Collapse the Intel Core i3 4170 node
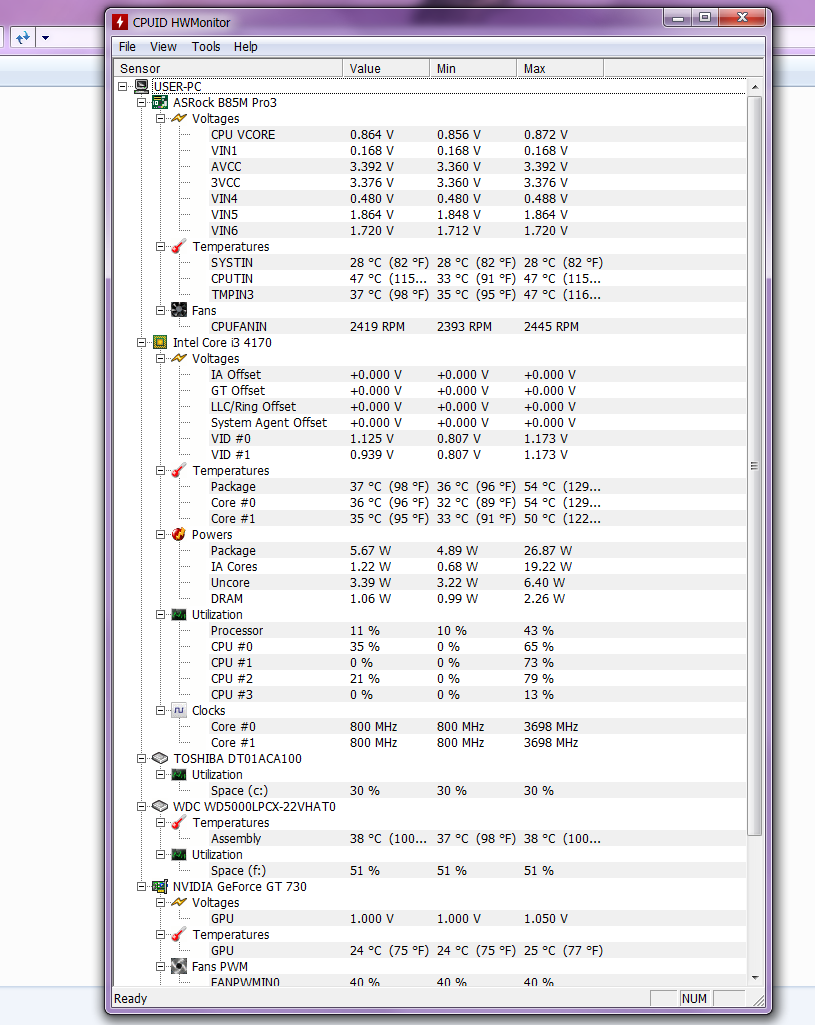The height and width of the screenshot is (1025, 815). [141, 343]
